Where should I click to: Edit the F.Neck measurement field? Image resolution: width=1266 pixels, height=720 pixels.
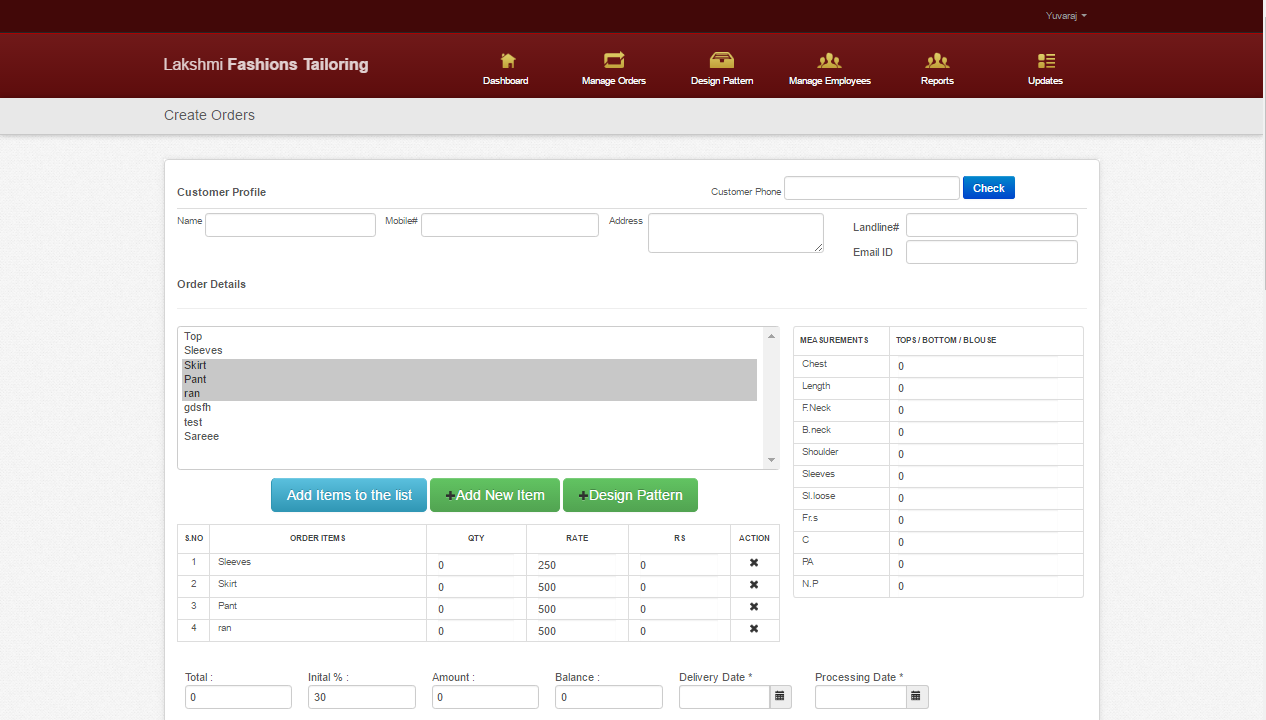point(976,411)
